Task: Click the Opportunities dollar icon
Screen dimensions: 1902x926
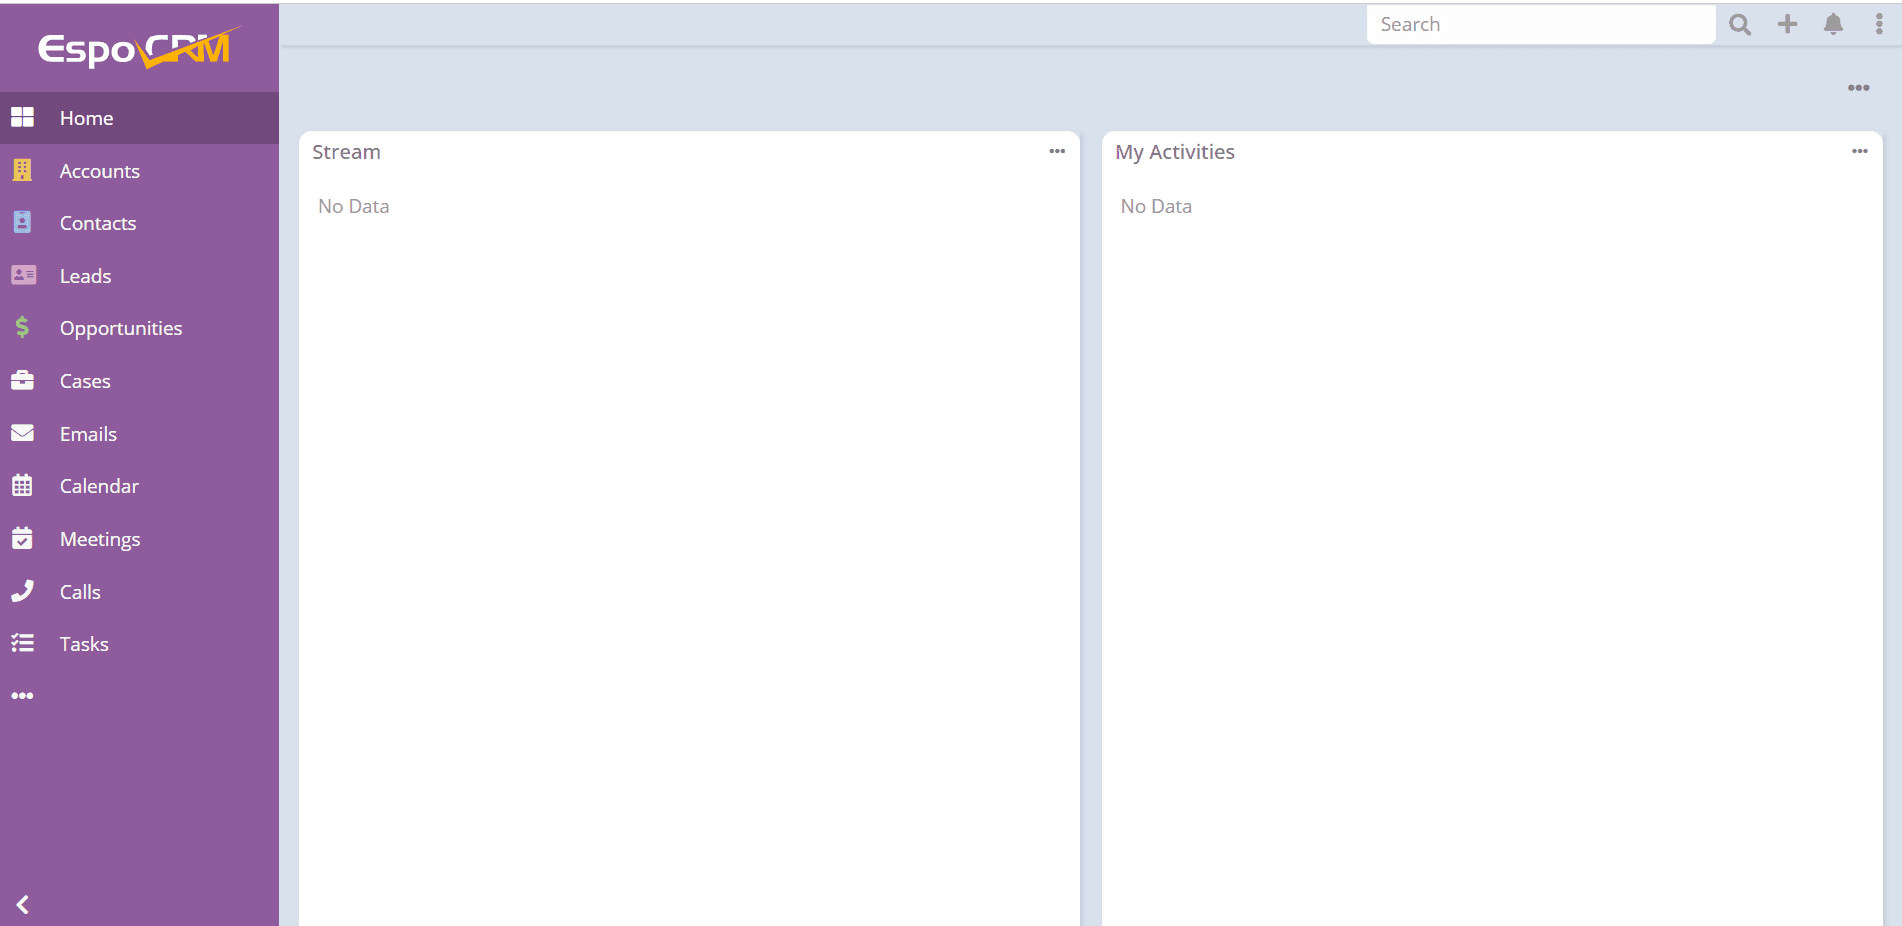Action: pyautogui.click(x=23, y=327)
